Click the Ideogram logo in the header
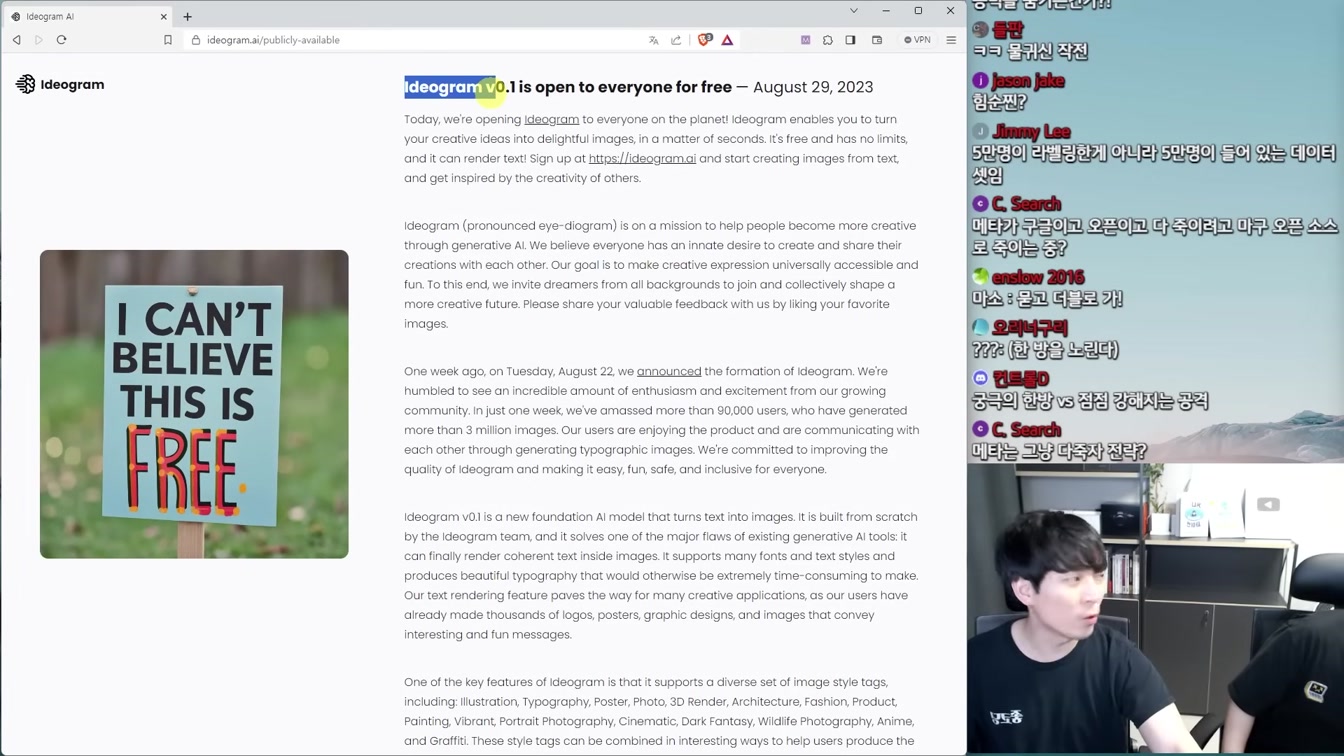This screenshot has width=1344, height=756. point(60,84)
